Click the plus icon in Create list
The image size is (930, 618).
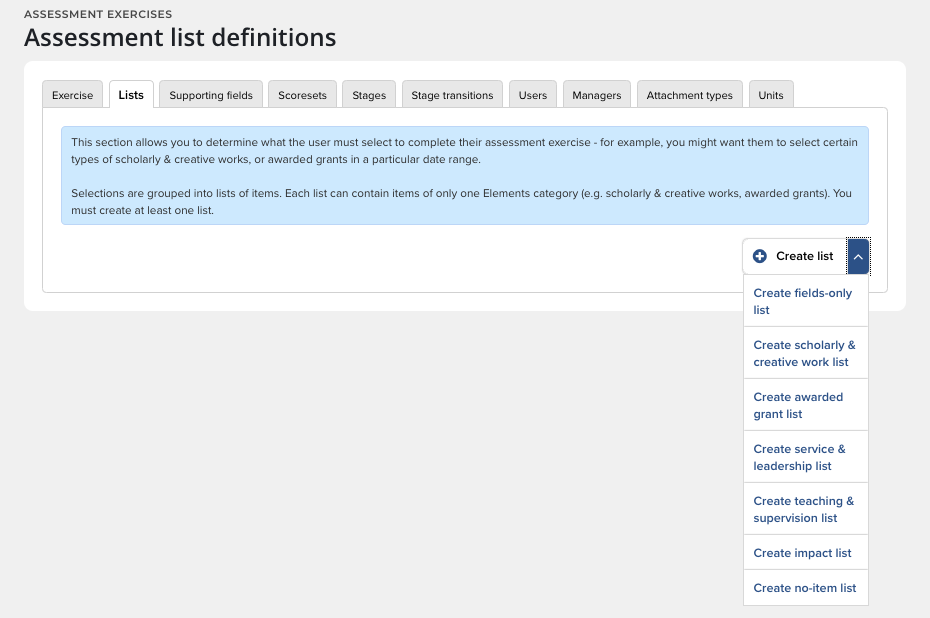pos(760,256)
